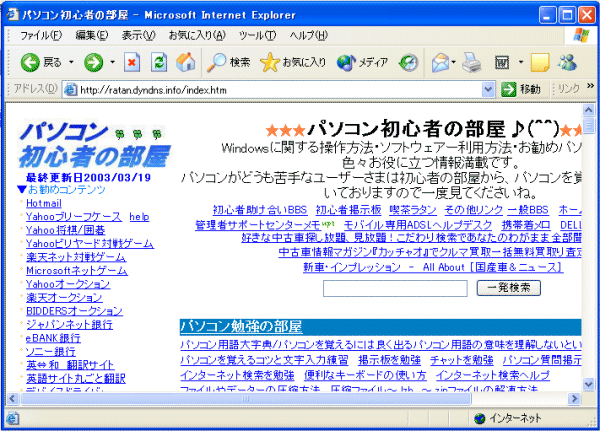Screen dimensions: 600x431
Task: Open the 初心者助け合いBBS link
Action: pyautogui.click(x=260, y=210)
